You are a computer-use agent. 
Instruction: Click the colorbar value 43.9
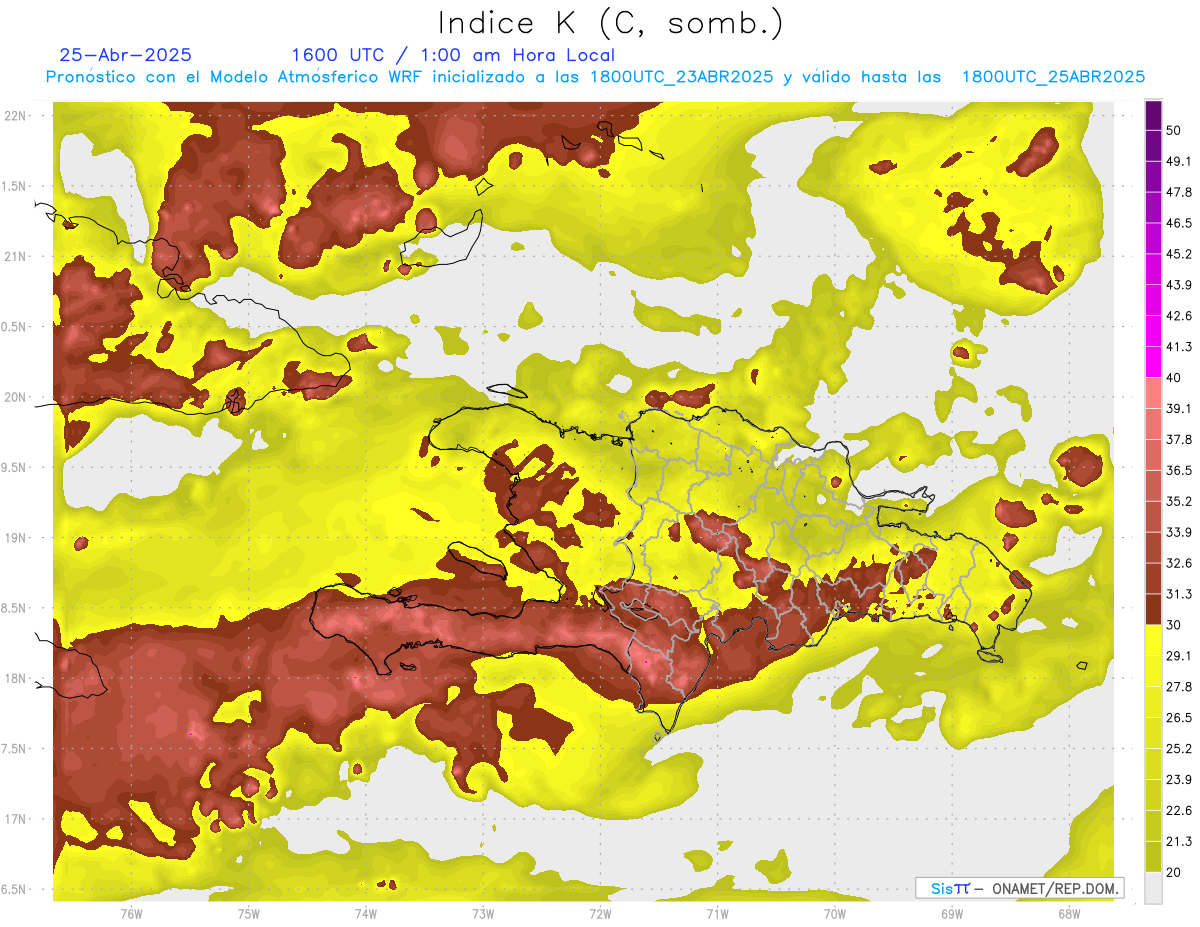1179,285
